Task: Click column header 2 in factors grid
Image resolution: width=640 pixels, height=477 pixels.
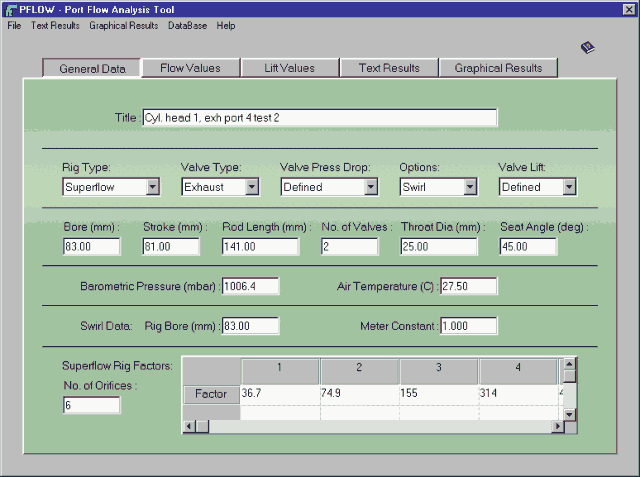Action: coord(359,371)
